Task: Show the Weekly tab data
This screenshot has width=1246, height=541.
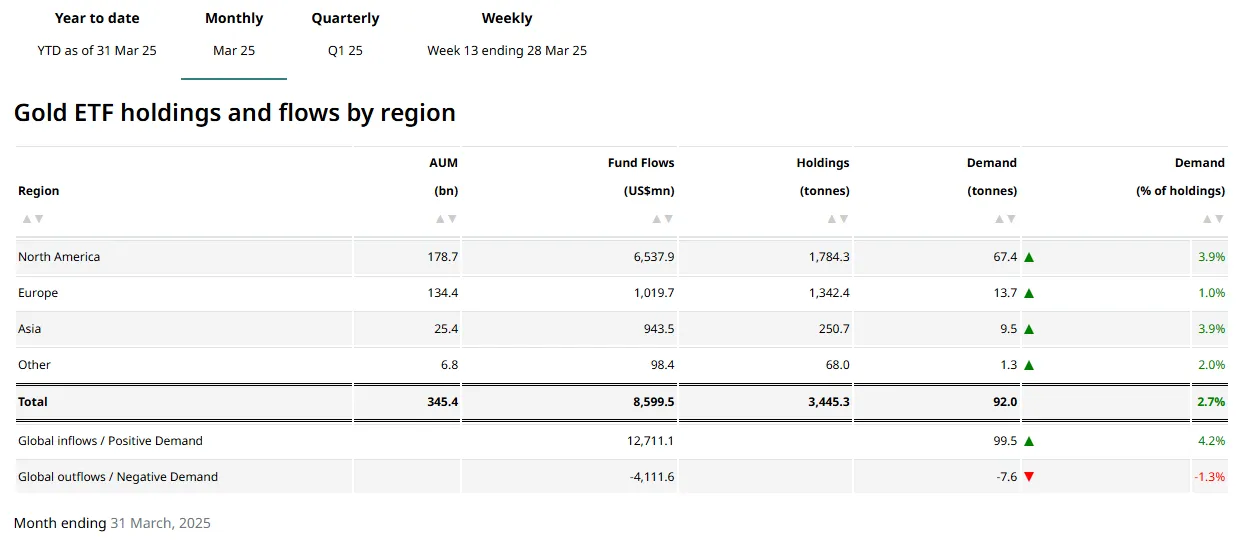Action: (x=506, y=34)
